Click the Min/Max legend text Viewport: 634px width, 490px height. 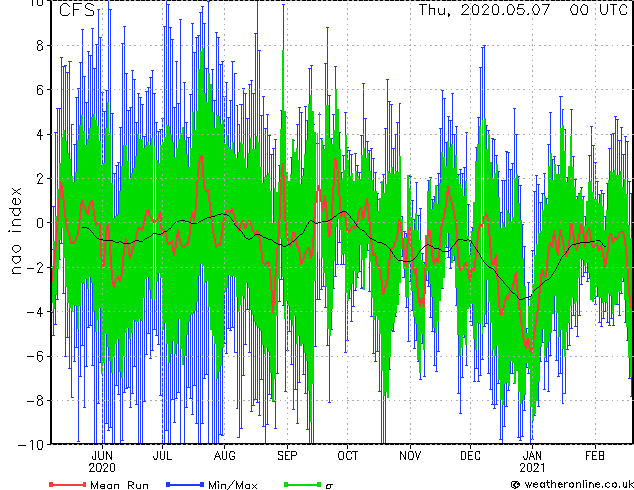click(233, 485)
